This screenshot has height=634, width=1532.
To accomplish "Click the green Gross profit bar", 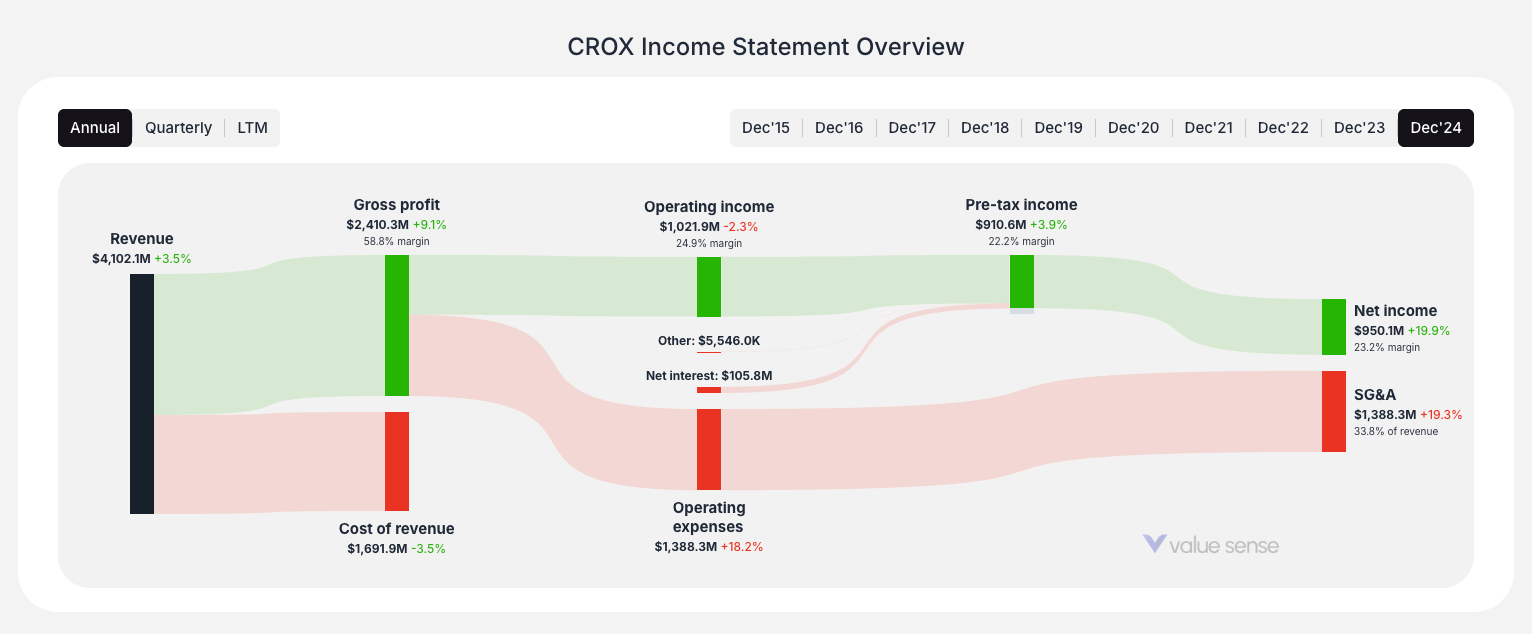I will pyautogui.click(x=397, y=325).
